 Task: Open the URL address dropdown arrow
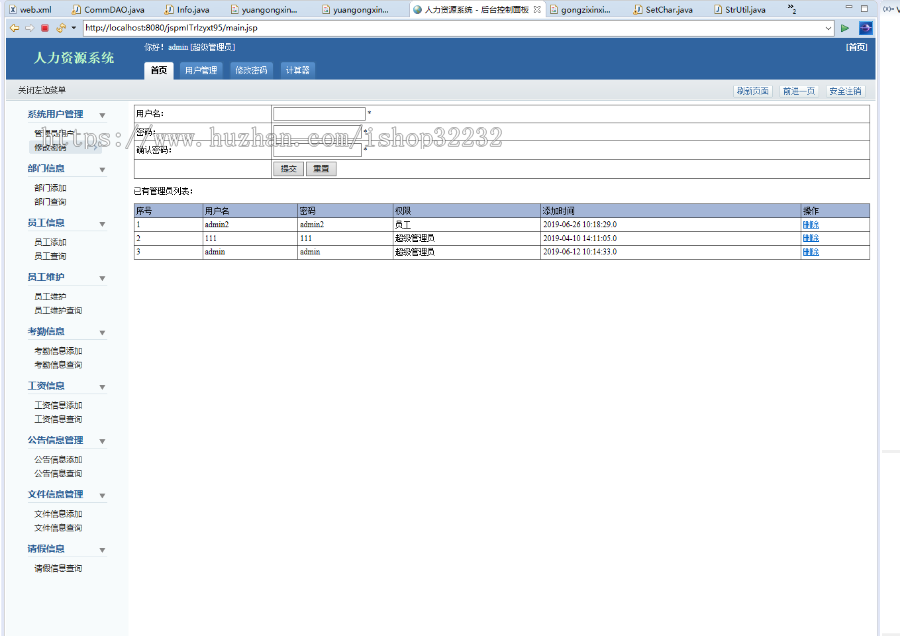[829, 28]
